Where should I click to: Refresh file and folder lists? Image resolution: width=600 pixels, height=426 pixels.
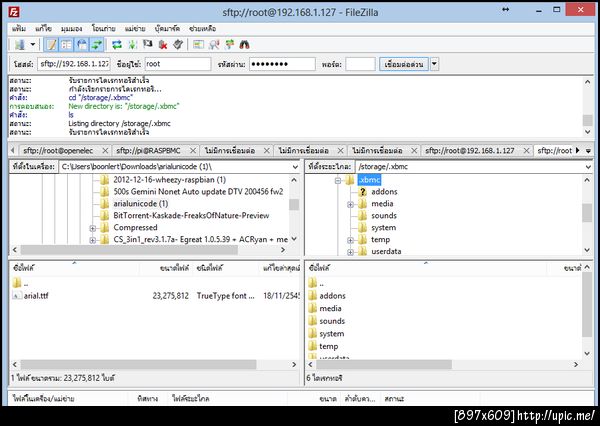tap(117, 45)
